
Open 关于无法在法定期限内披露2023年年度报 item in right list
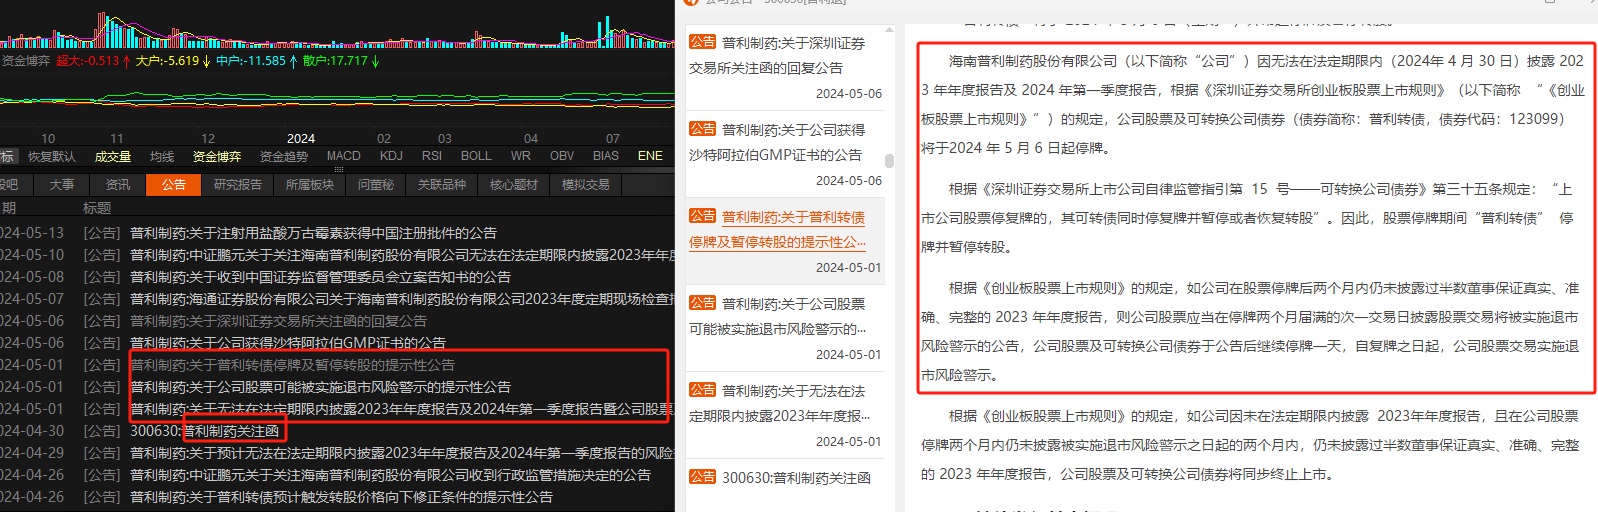click(x=785, y=415)
